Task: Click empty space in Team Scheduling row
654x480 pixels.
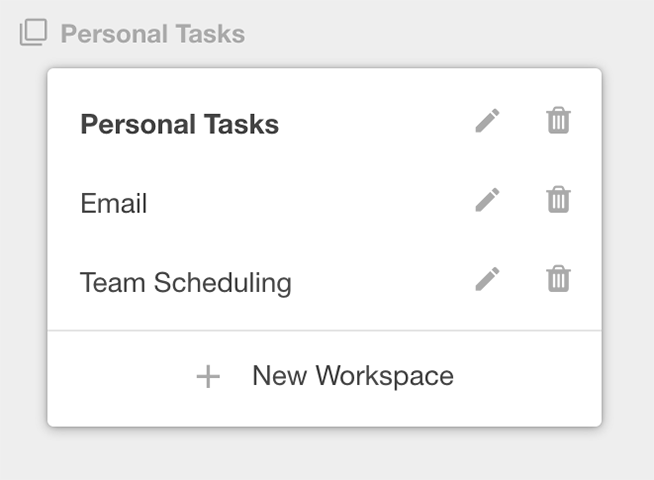Action: 380,282
